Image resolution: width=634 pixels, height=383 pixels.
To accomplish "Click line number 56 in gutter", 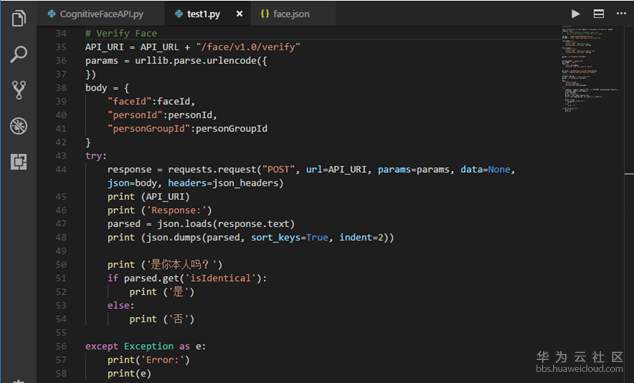I will [x=61, y=346].
